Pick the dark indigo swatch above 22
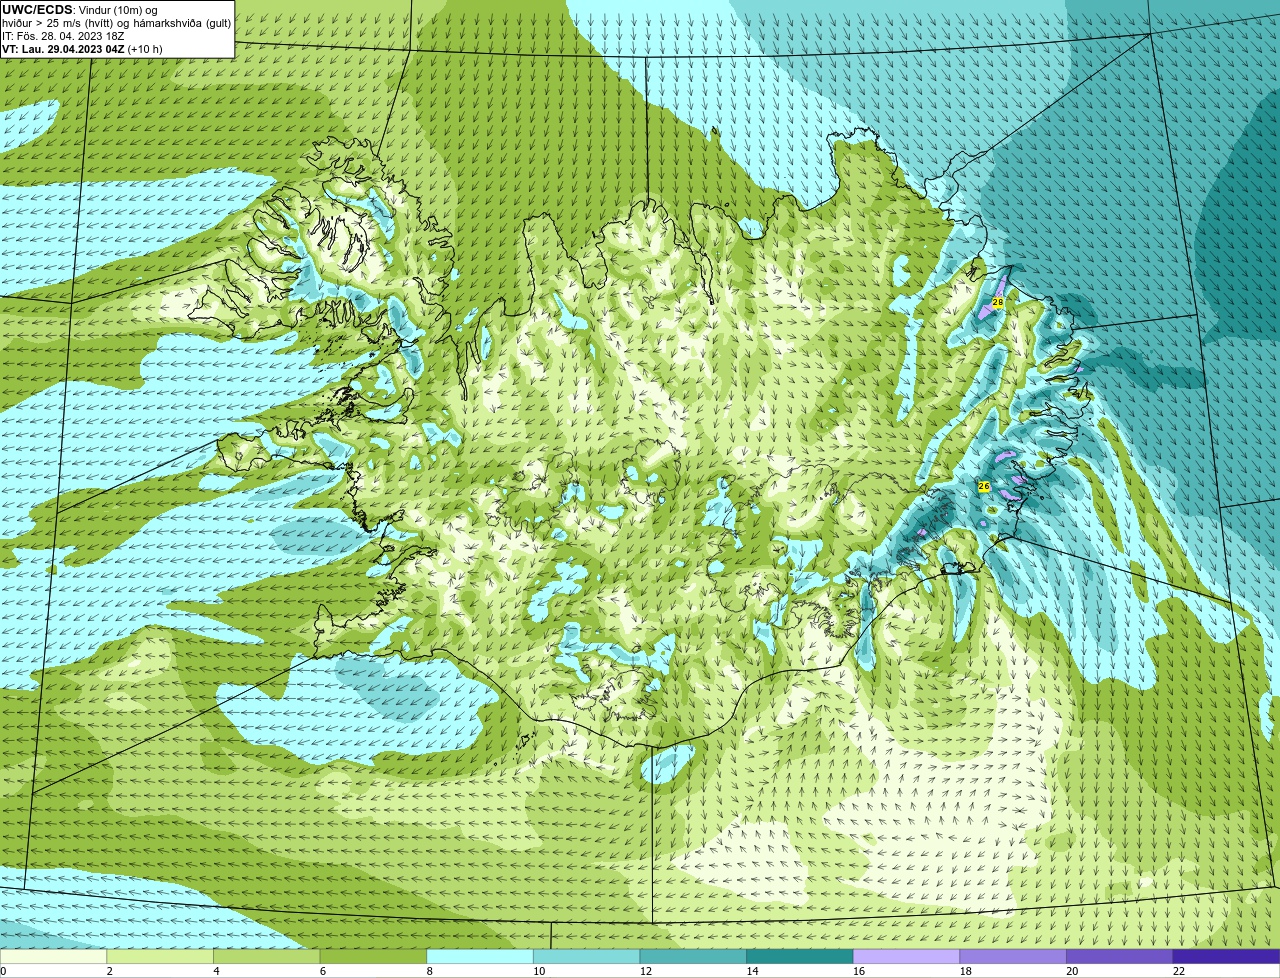This screenshot has width=1280, height=978. pyautogui.click(x=1226, y=956)
